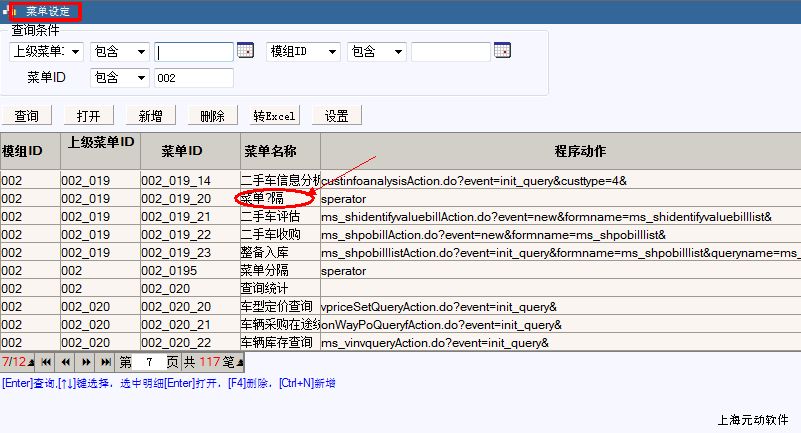Open the 模组ID field dropdown

coord(303,51)
